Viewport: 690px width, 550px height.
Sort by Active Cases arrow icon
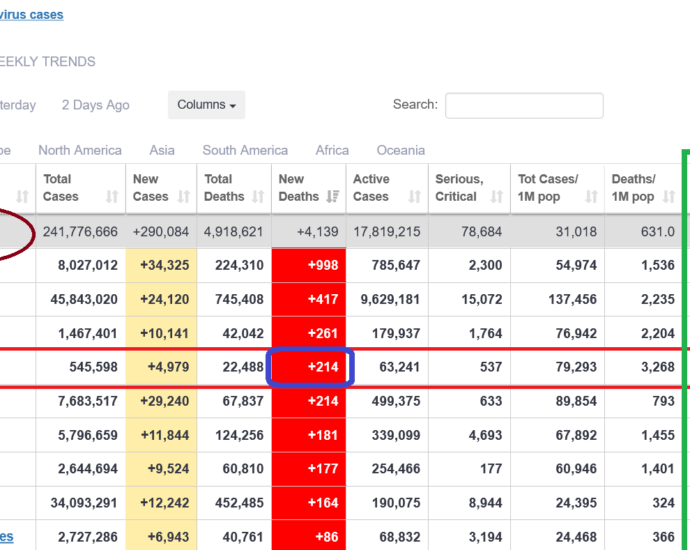coord(415,197)
